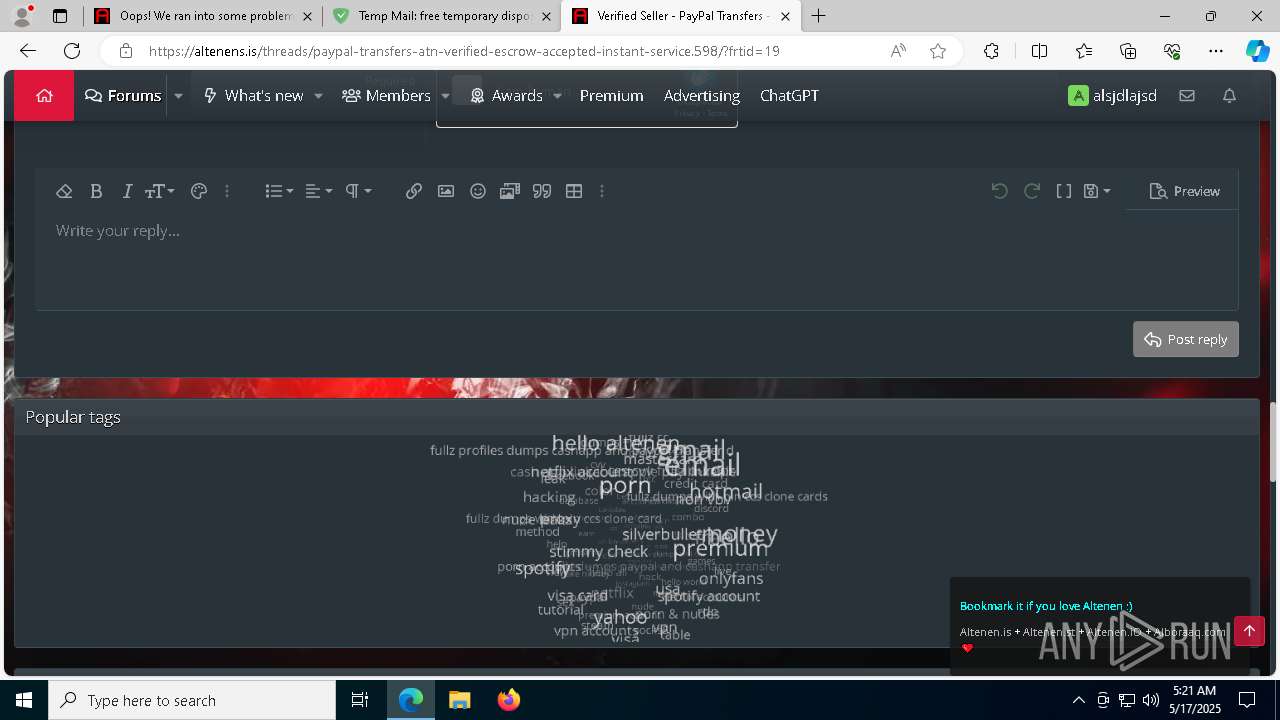Click the browser back arrow

(x=28, y=51)
